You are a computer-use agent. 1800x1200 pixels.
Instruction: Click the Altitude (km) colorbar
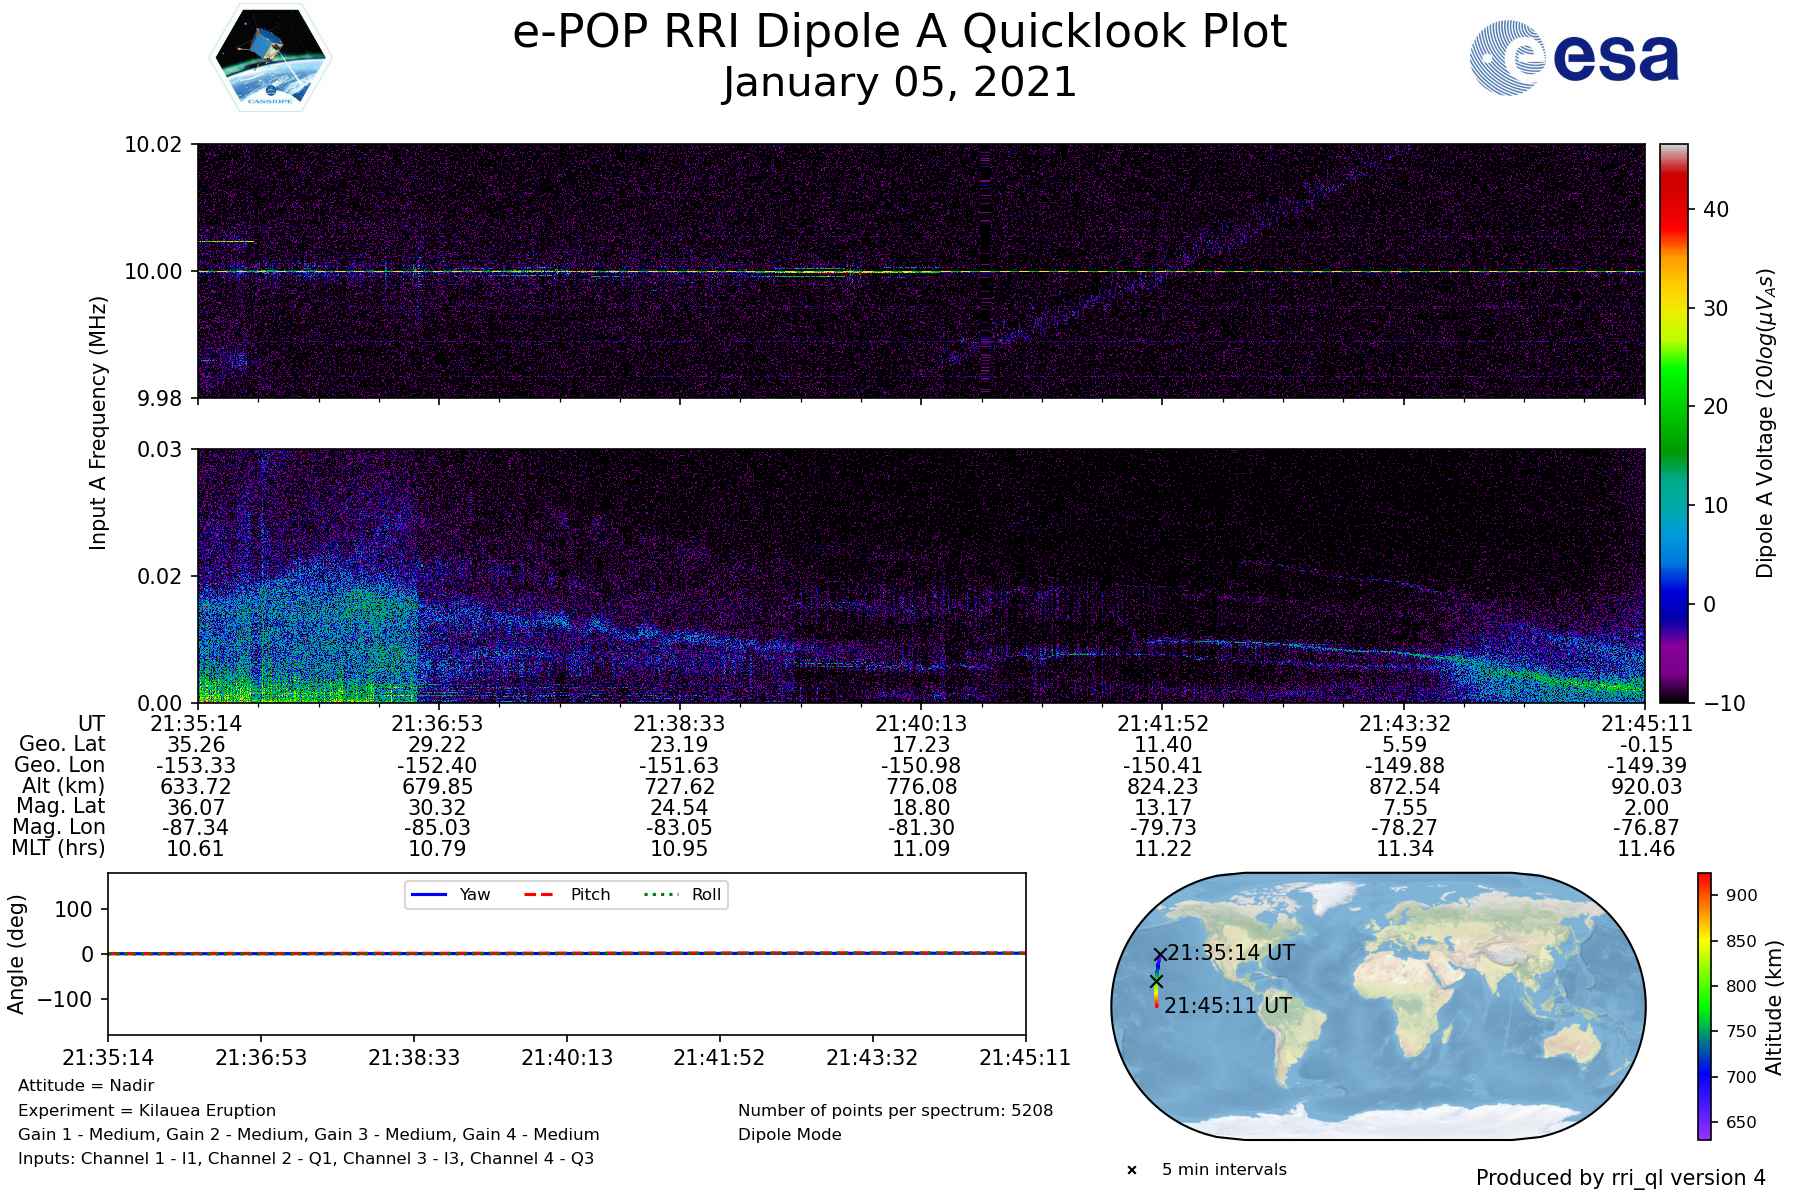1704,1006
